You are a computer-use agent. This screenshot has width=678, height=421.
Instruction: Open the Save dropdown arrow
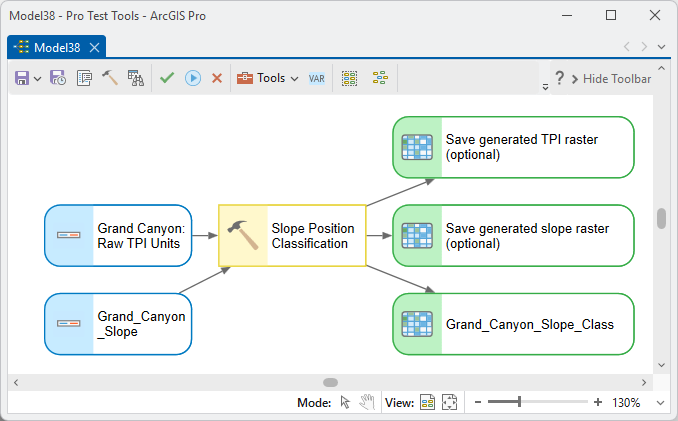tap(38, 79)
